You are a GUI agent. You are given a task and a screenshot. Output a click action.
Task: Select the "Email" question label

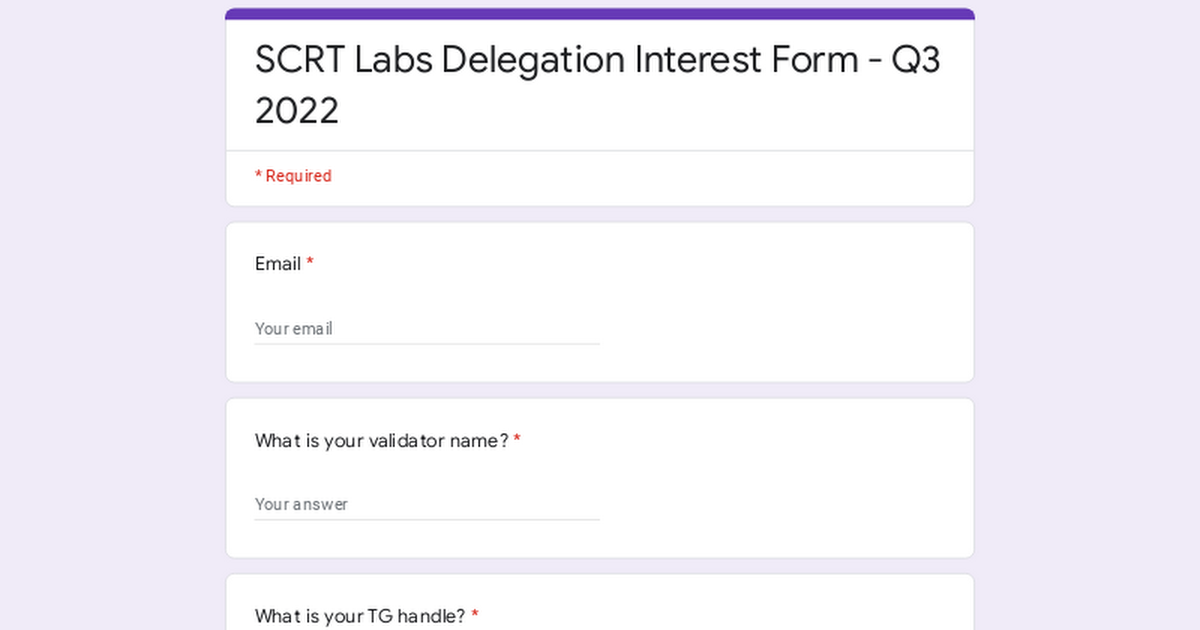(x=278, y=264)
